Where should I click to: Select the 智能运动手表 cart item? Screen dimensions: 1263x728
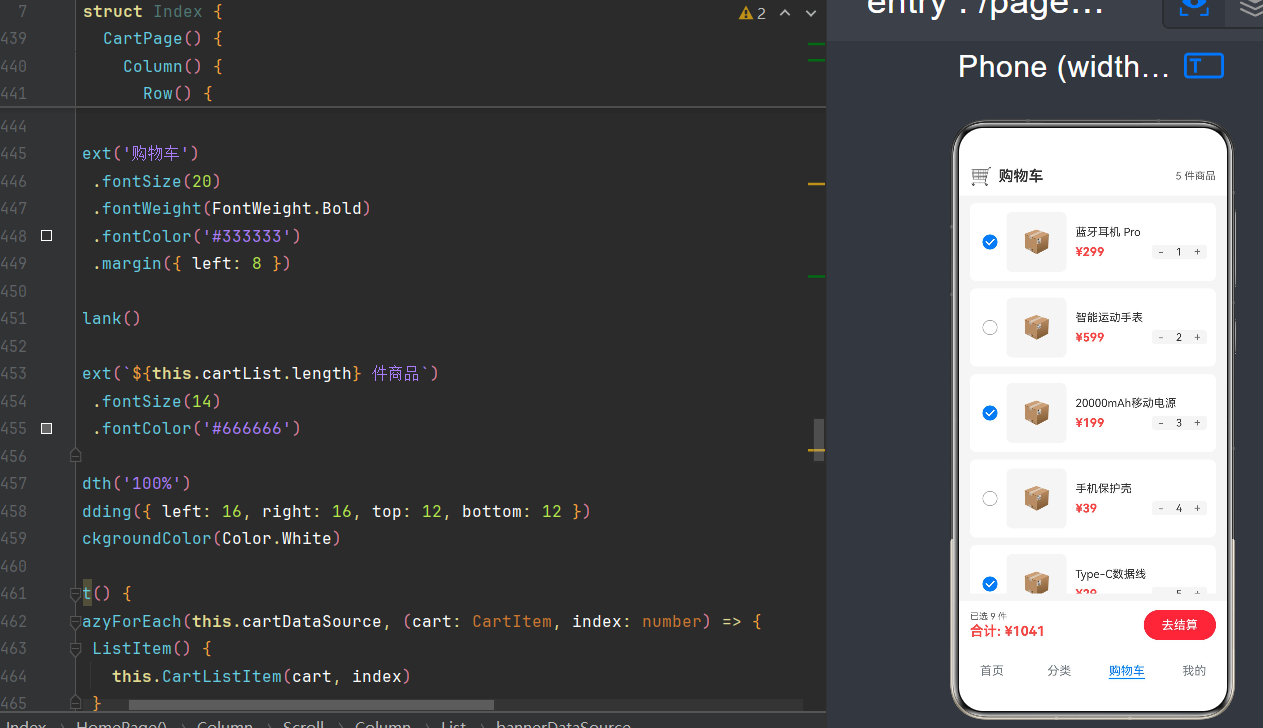pos(990,327)
